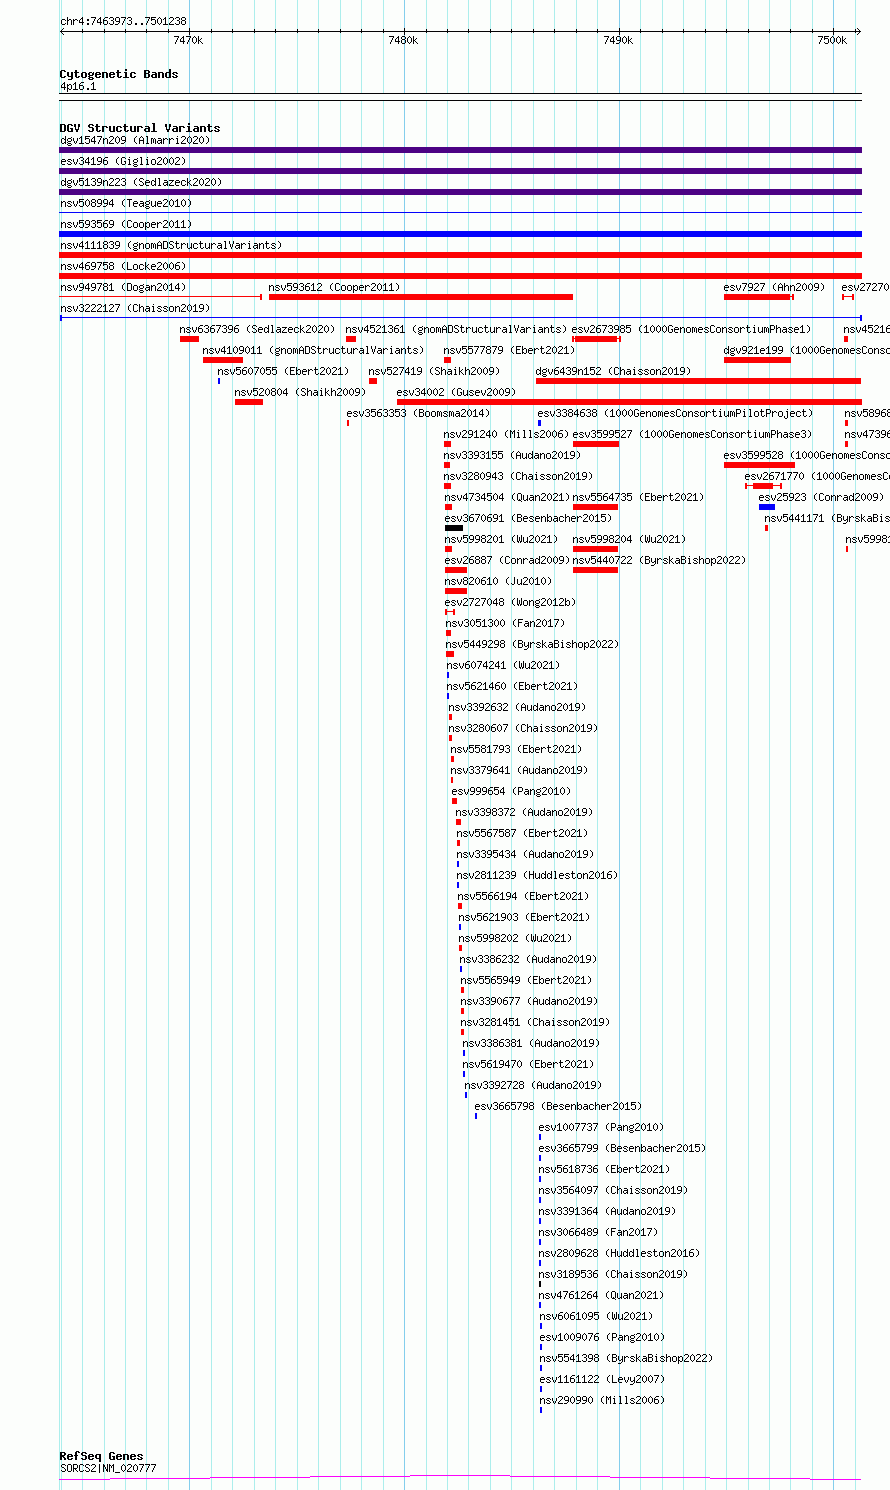Select the nsv520804 (Shaikh2009) label

[300, 392]
